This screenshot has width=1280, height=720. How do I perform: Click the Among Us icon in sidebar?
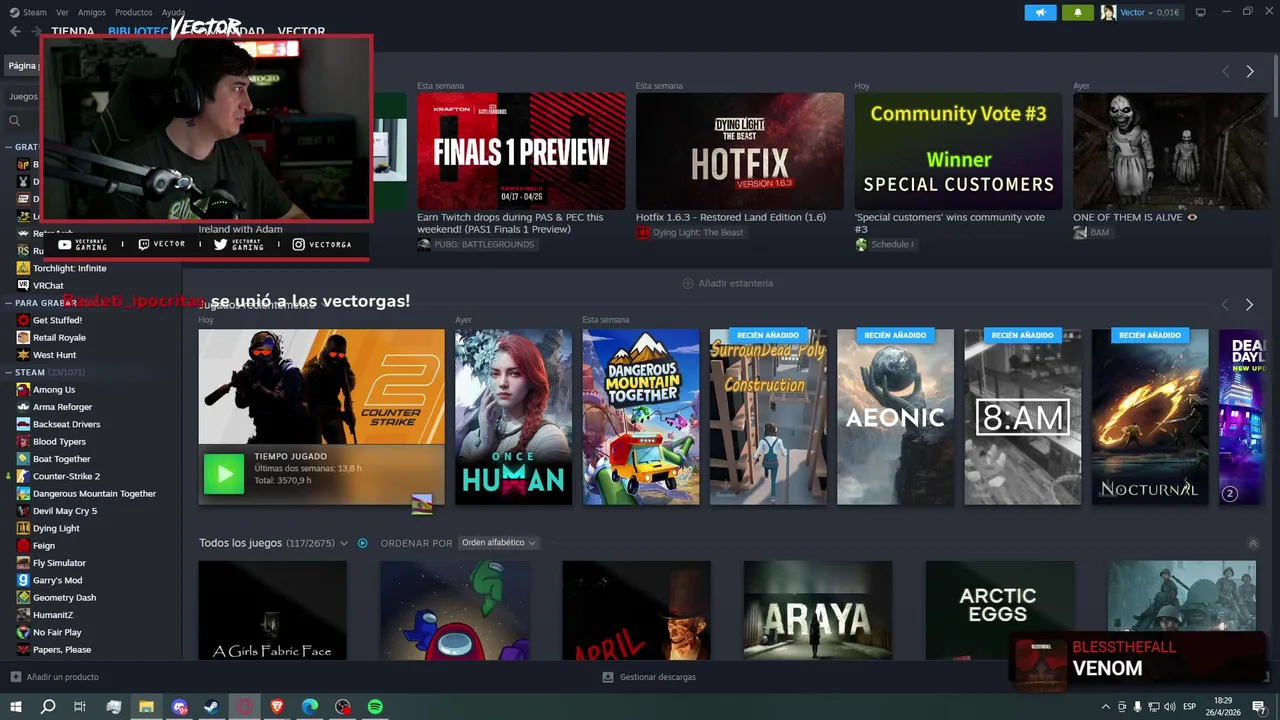click(23, 389)
